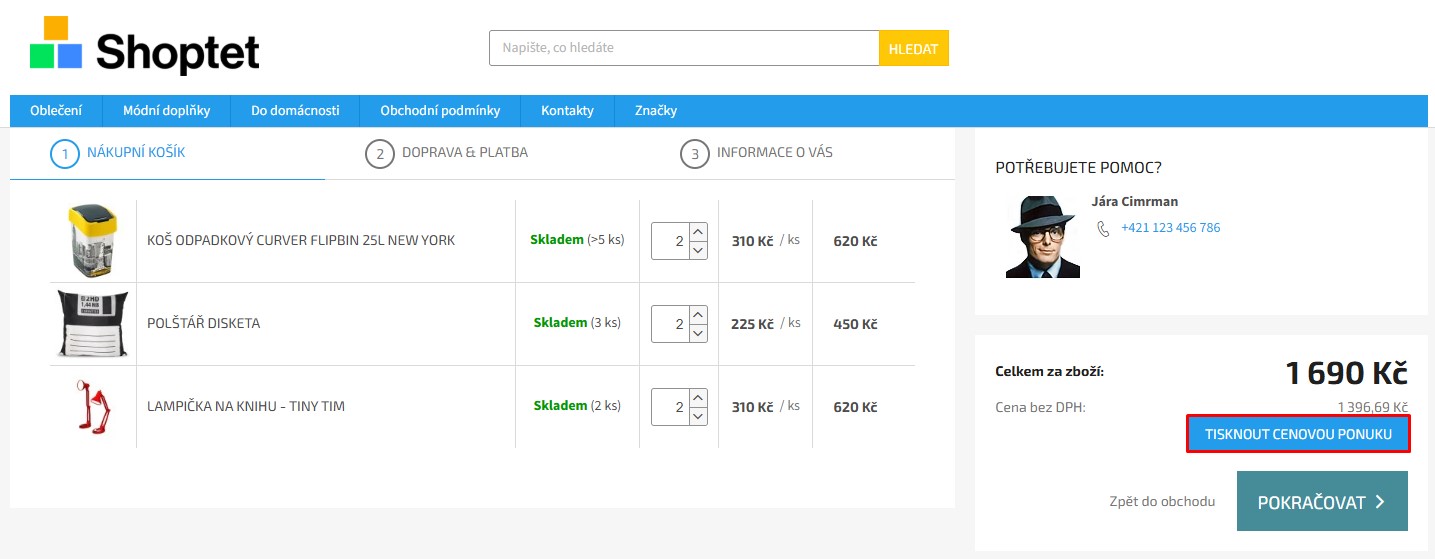
Task: Open the Oblečení menu category
Action: pyautogui.click(x=56, y=111)
